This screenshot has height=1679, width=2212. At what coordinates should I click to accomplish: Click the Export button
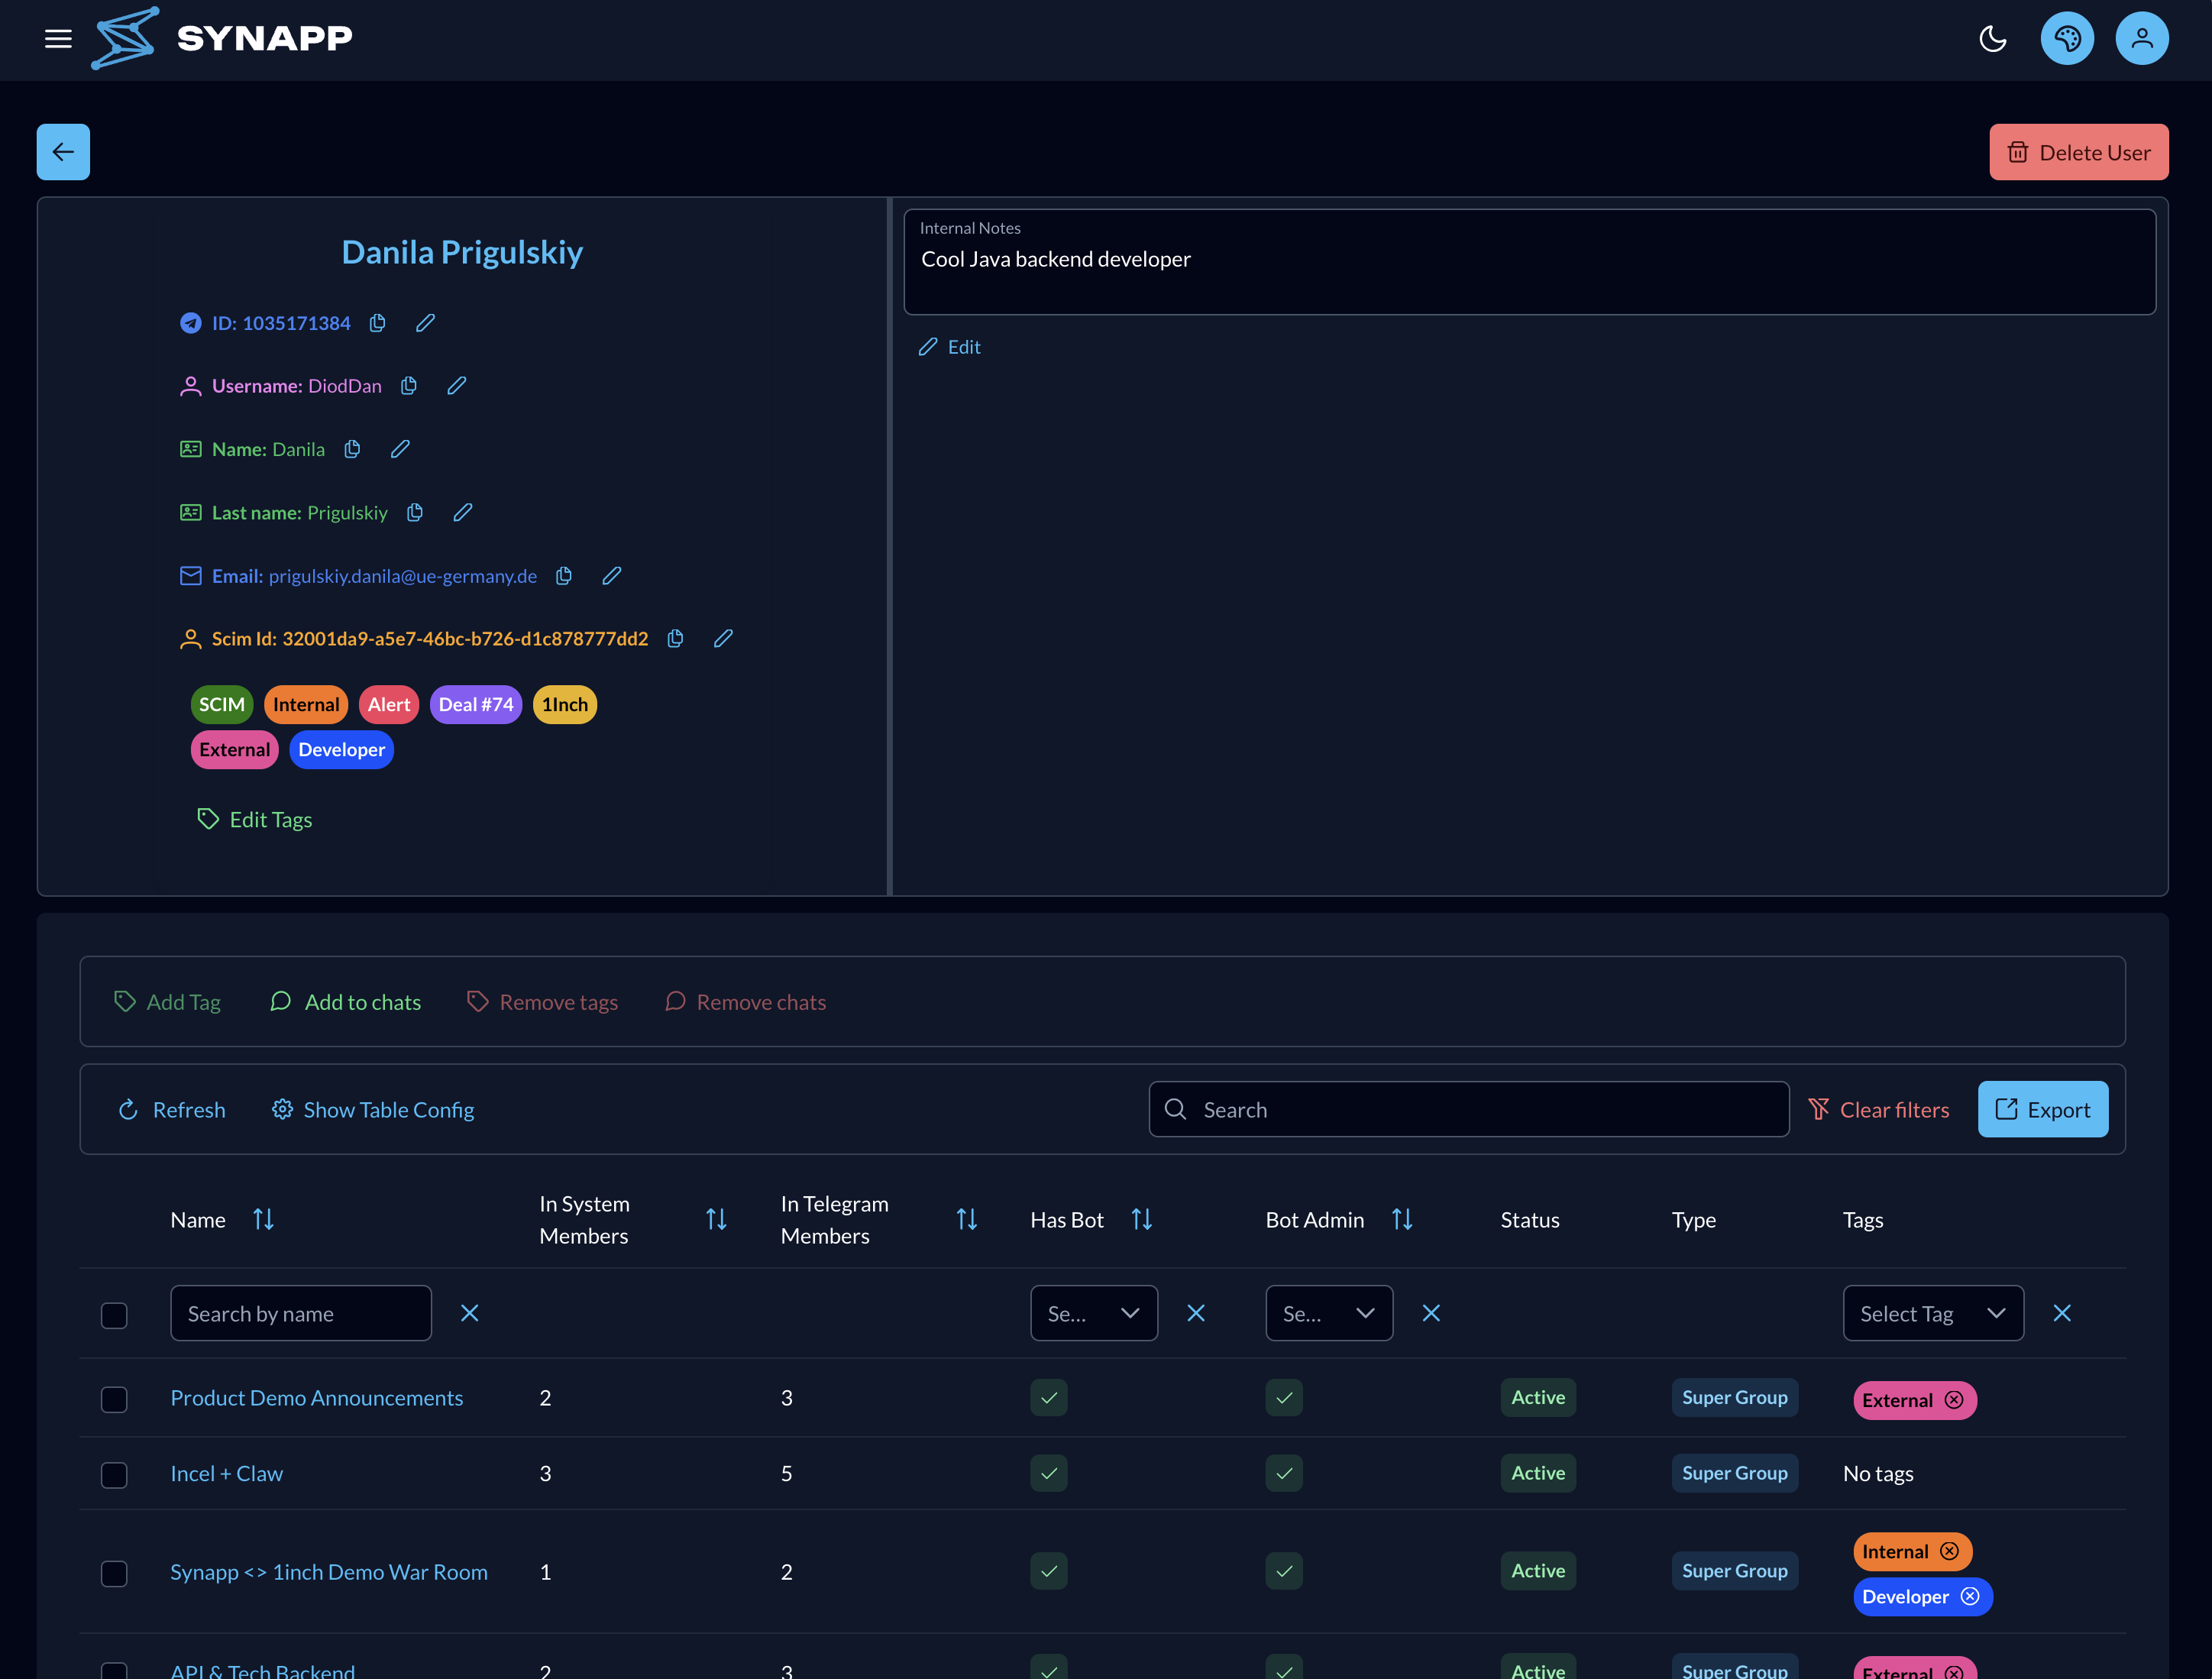2042,1109
